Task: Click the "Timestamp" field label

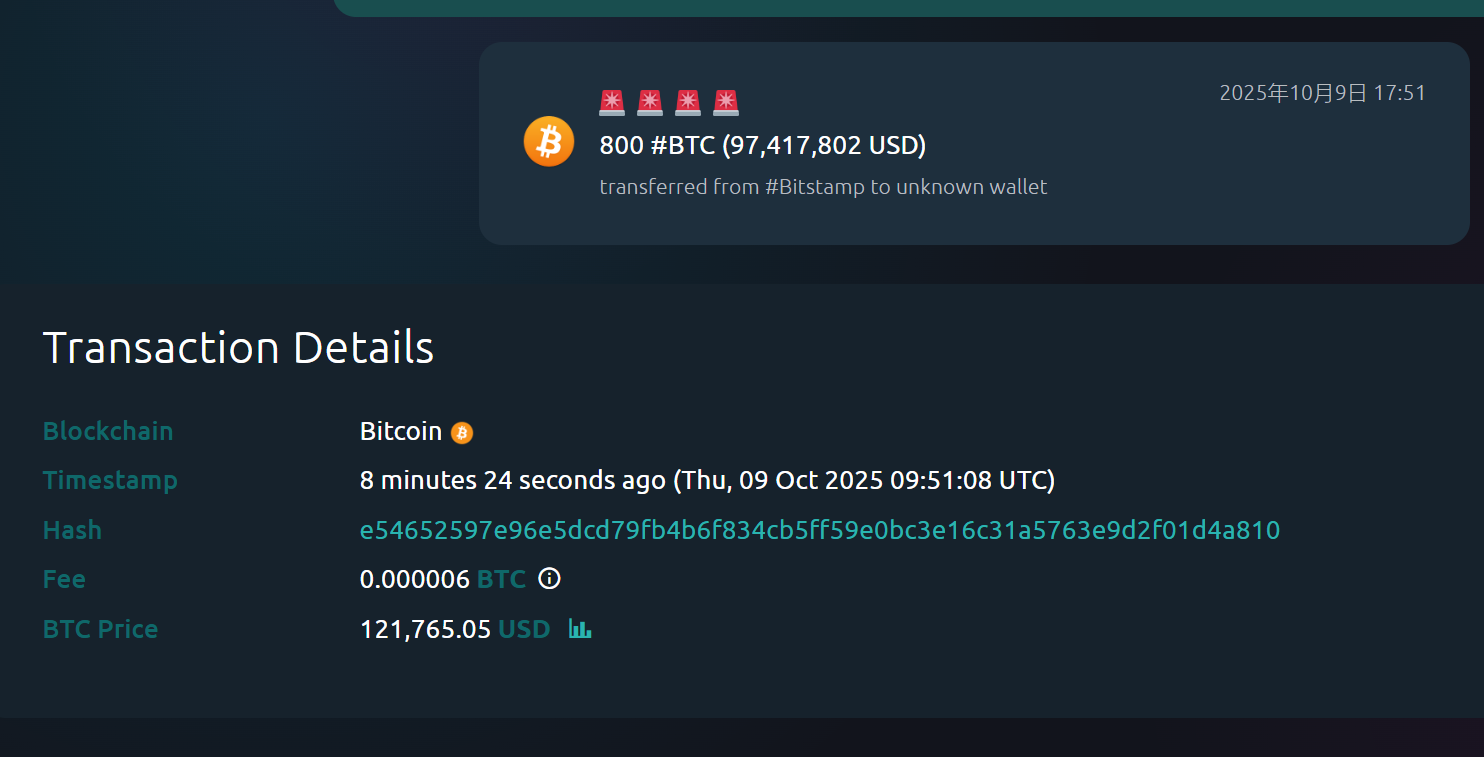Action: (110, 480)
